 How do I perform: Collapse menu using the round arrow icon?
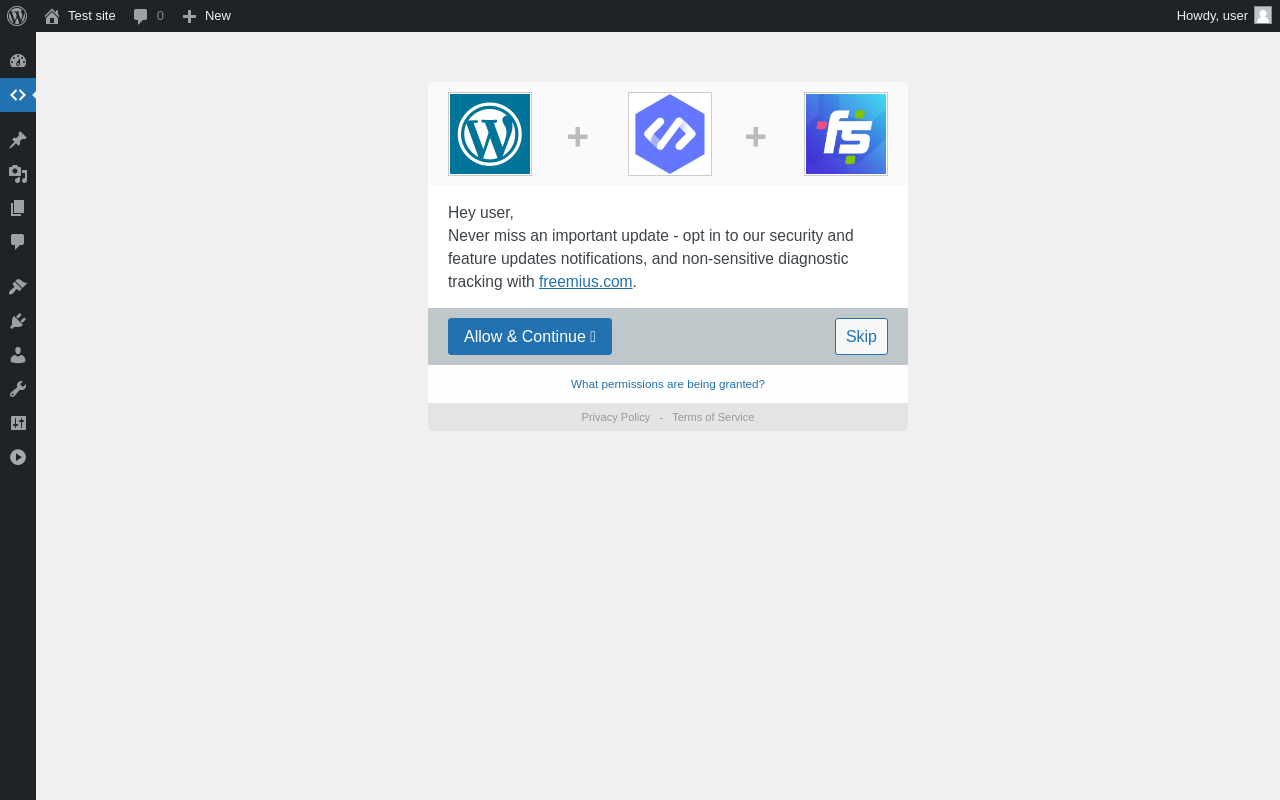(x=18, y=457)
